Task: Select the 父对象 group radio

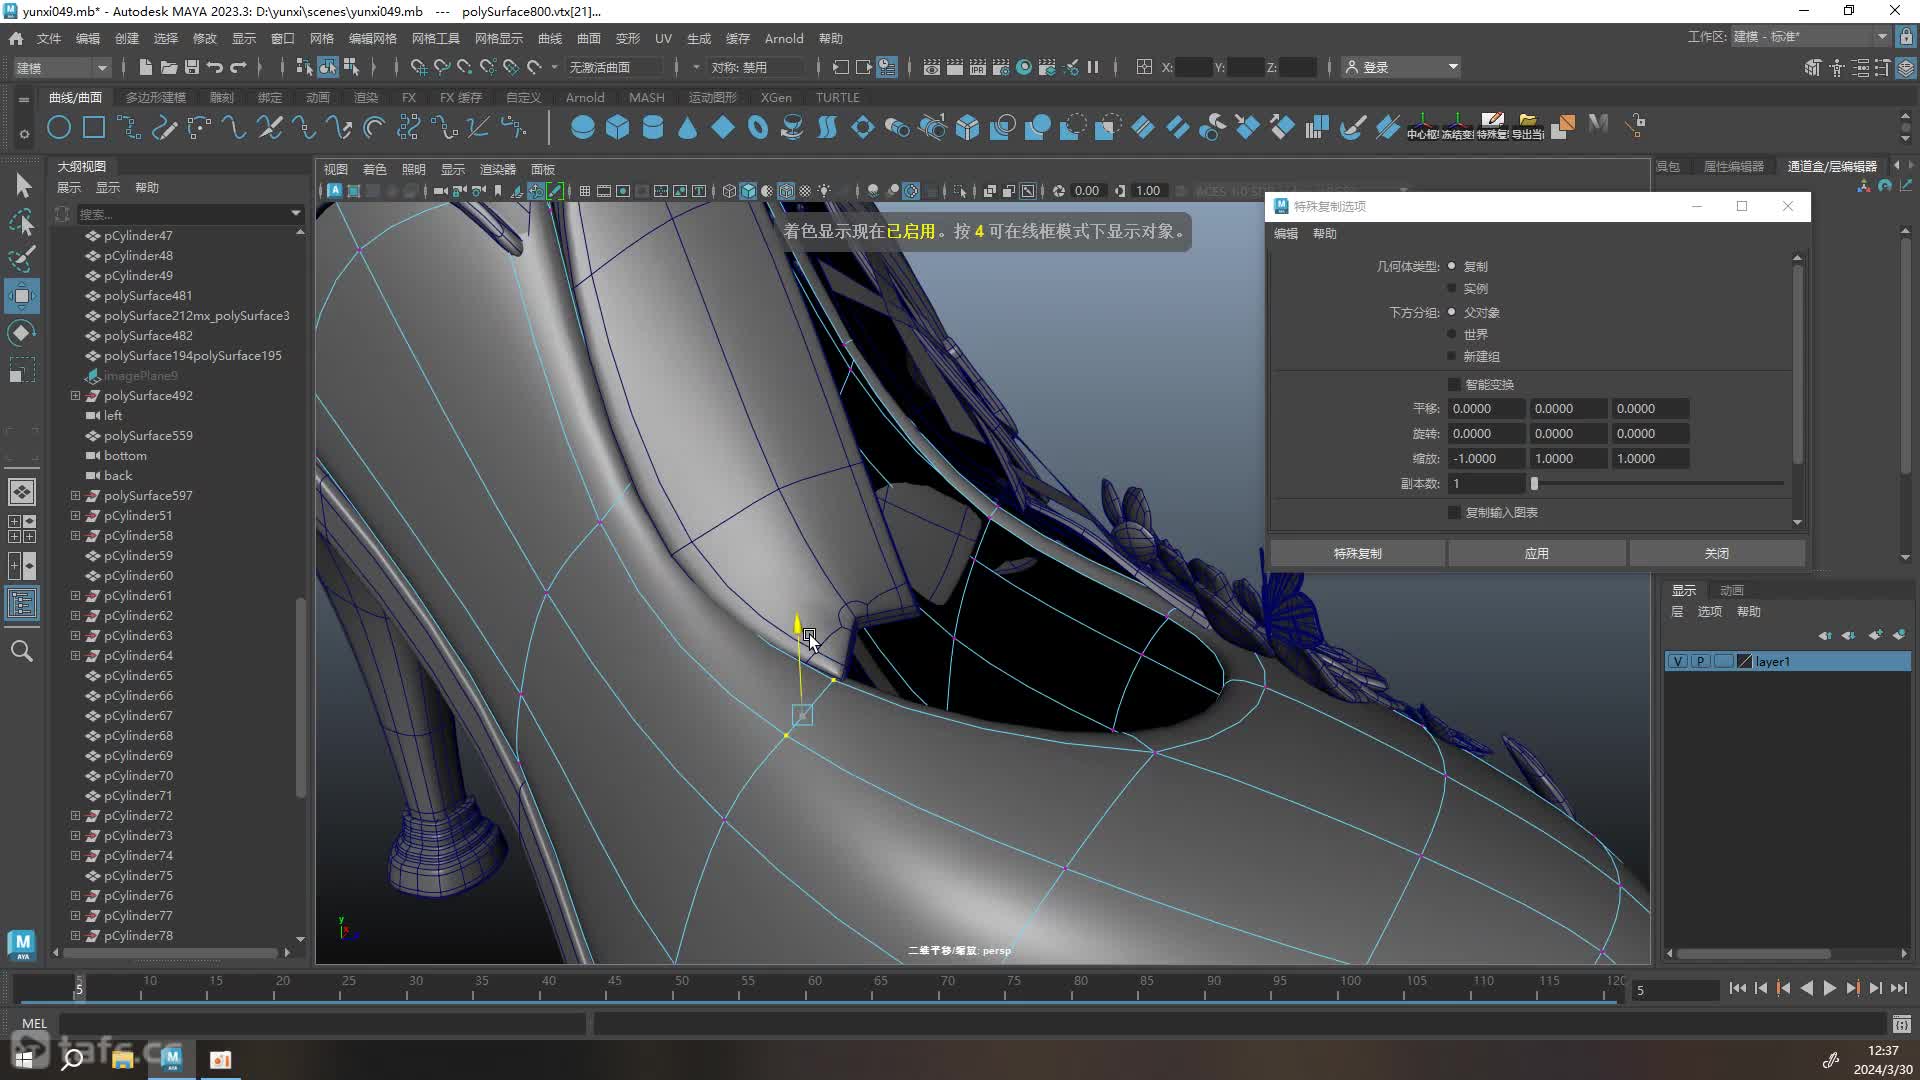Action: click(1452, 312)
